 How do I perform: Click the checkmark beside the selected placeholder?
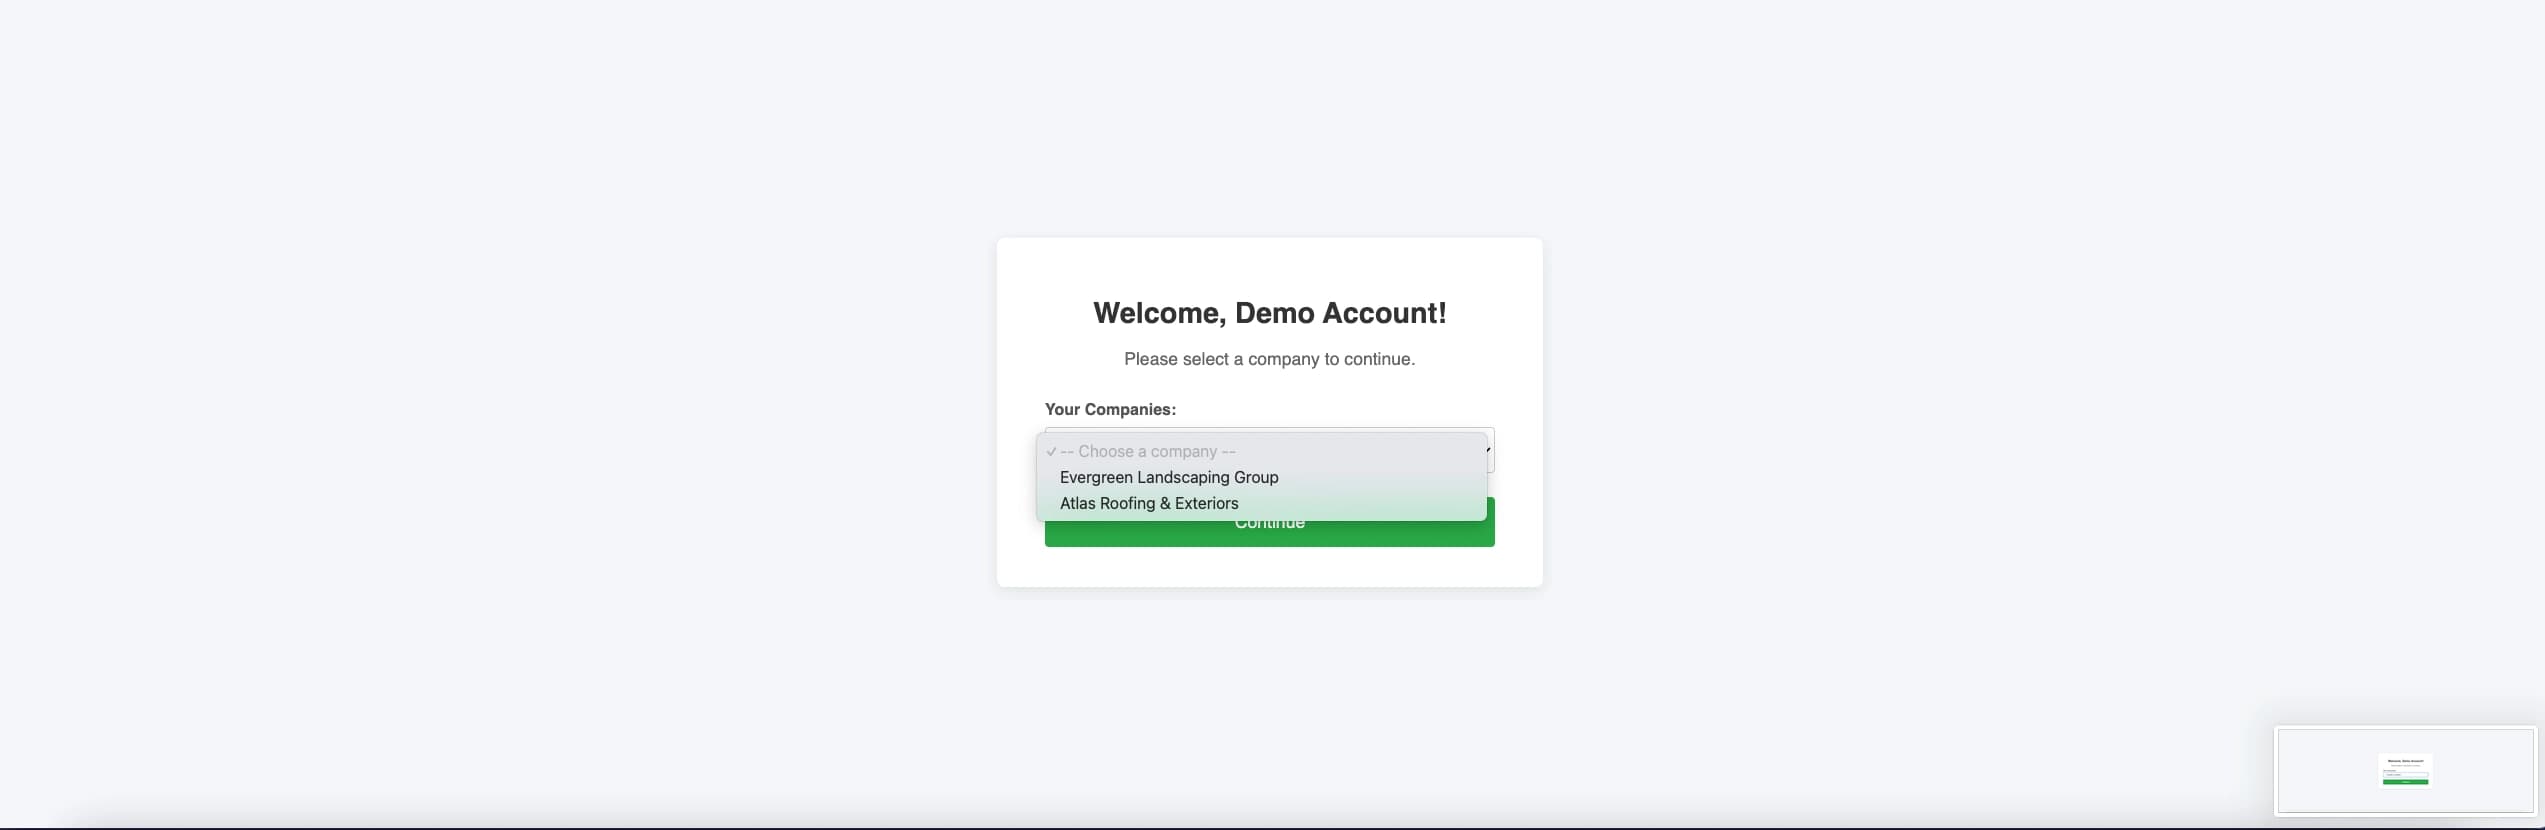pyautogui.click(x=1051, y=452)
